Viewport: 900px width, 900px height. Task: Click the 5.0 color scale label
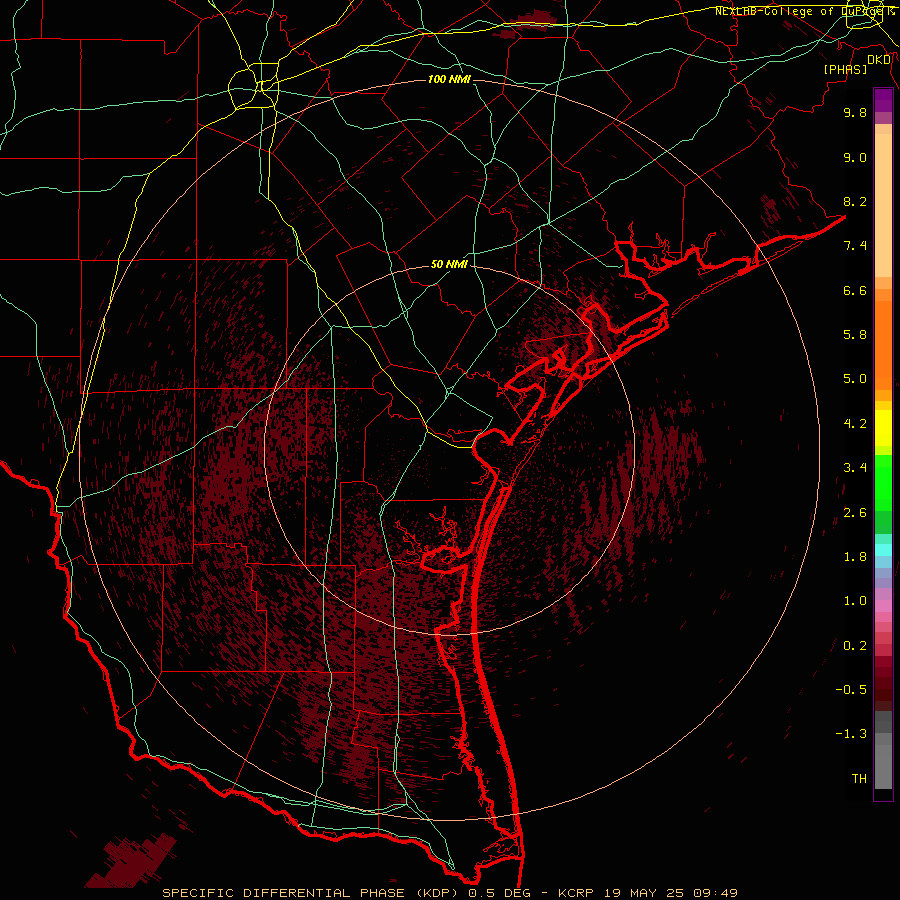click(855, 379)
